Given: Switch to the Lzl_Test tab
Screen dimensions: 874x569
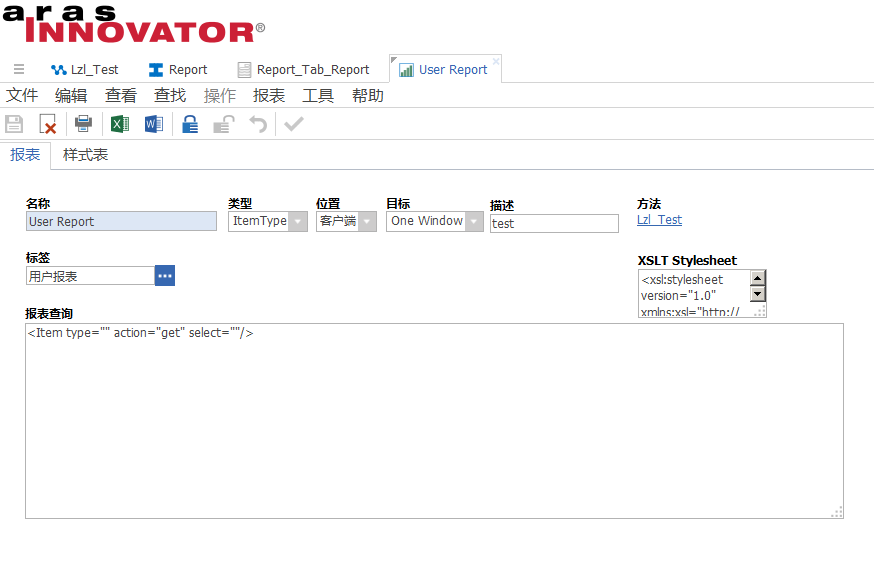Looking at the screenshot, I should 85,70.
